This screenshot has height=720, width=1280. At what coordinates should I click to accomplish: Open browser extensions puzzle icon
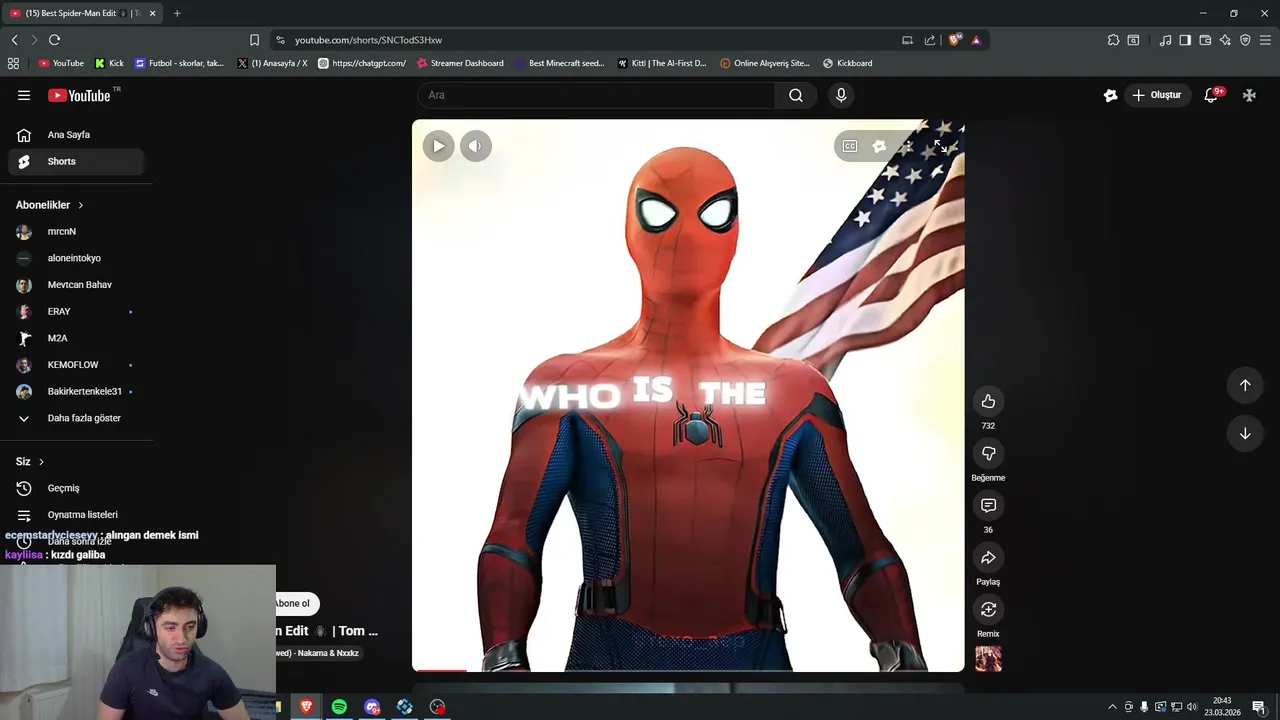point(1113,40)
